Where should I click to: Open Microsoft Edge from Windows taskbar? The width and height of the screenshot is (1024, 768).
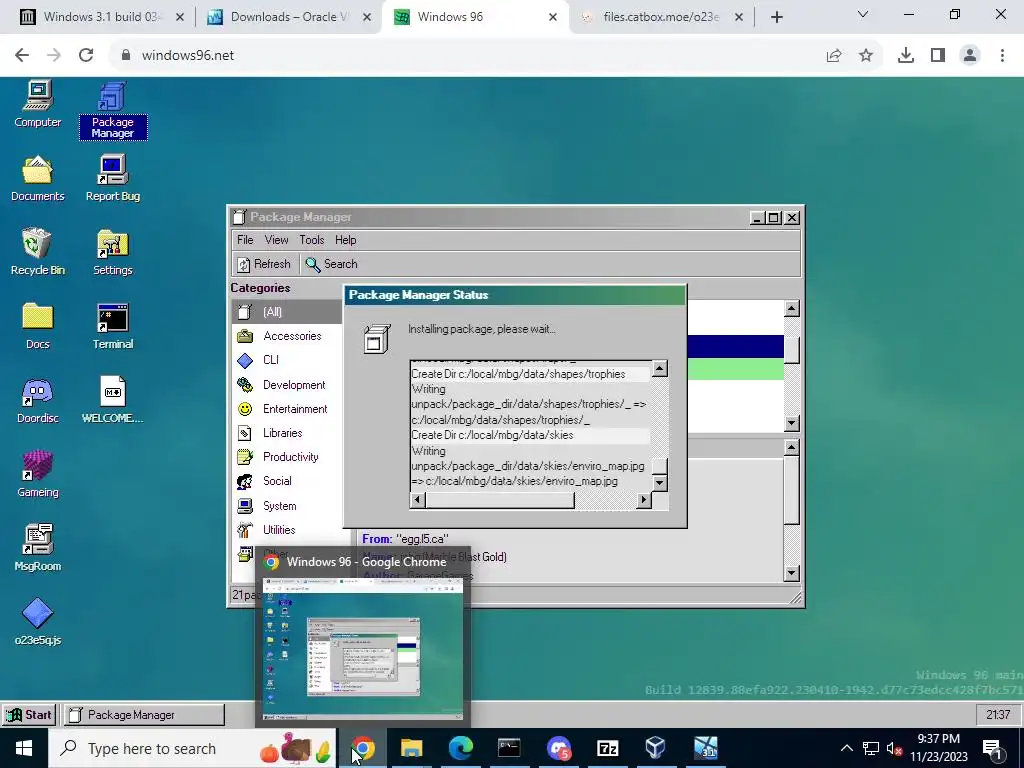tap(460, 748)
